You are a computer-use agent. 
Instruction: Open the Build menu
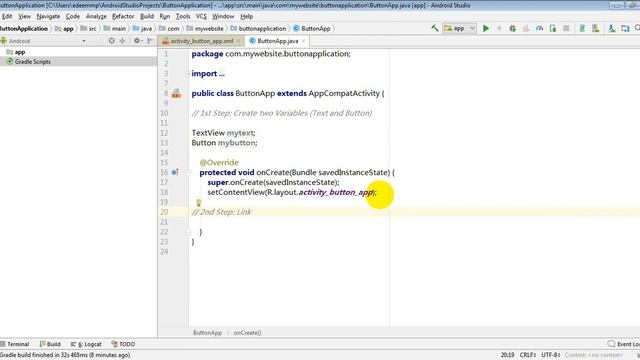pos(147,16)
